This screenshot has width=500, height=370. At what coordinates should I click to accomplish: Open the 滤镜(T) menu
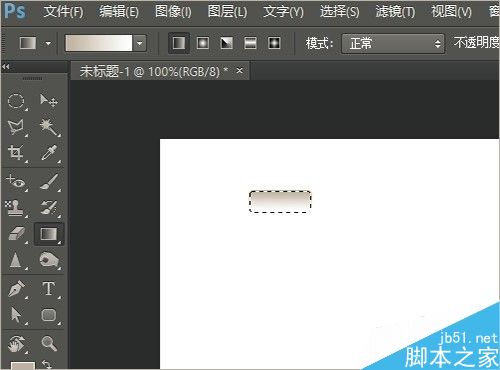tap(395, 12)
